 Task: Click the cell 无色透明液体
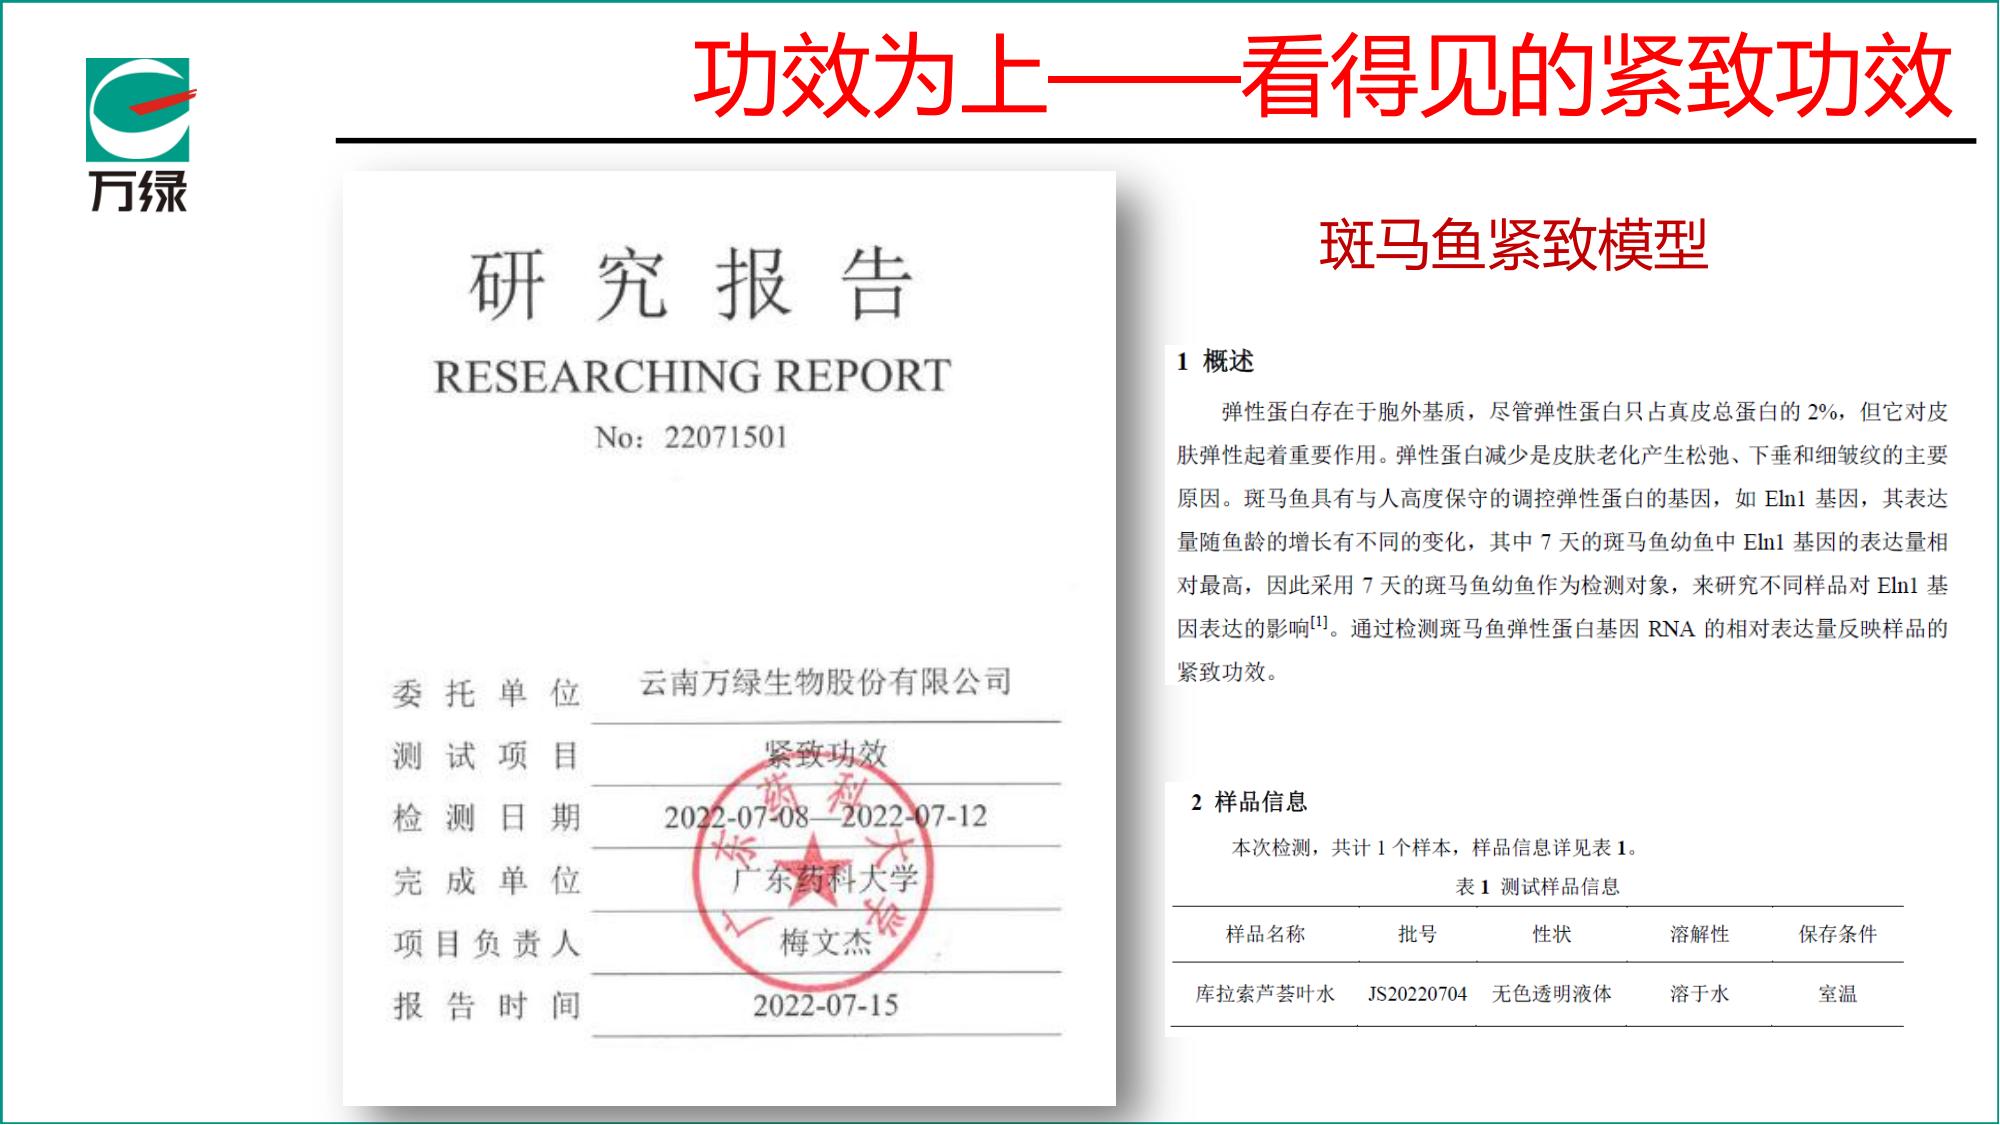1552,994
